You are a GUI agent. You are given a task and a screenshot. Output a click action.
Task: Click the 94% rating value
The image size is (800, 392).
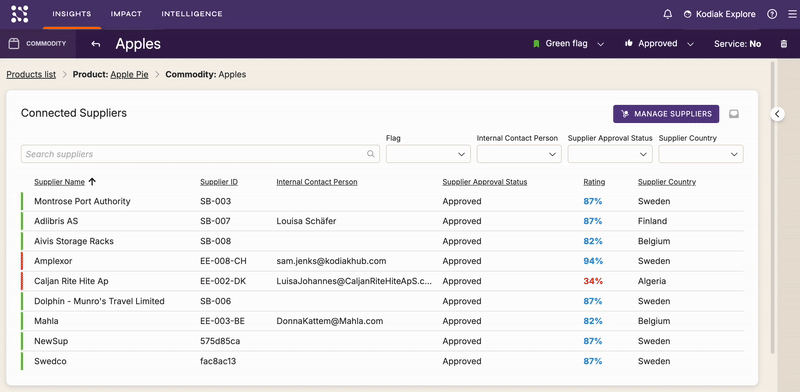point(593,261)
